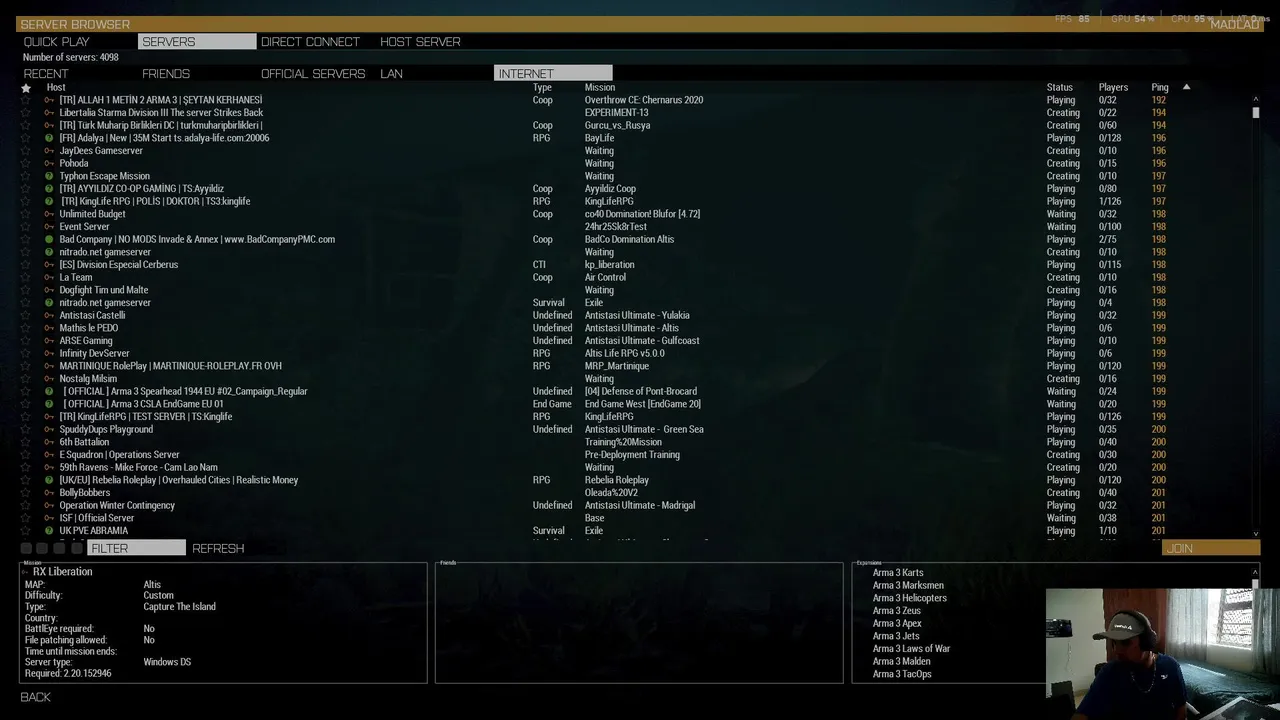Star the KingLifeRPG TEST SERVER row

[x=26, y=417]
